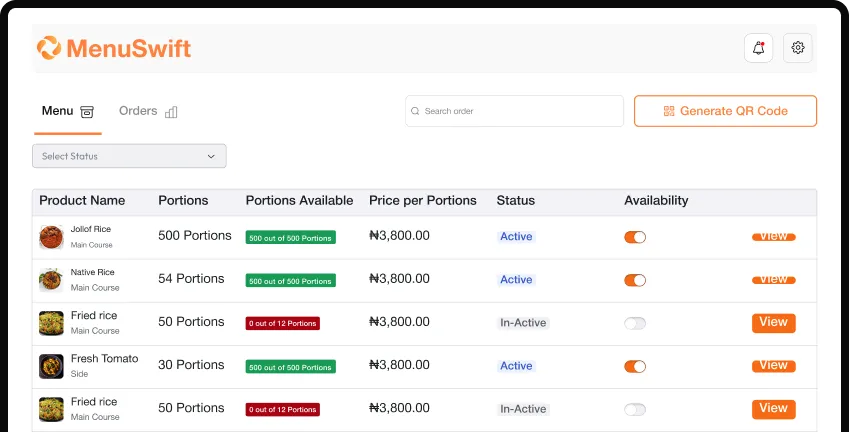Click the Availability column header
The image size is (849, 432).
(x=656, y=200)
